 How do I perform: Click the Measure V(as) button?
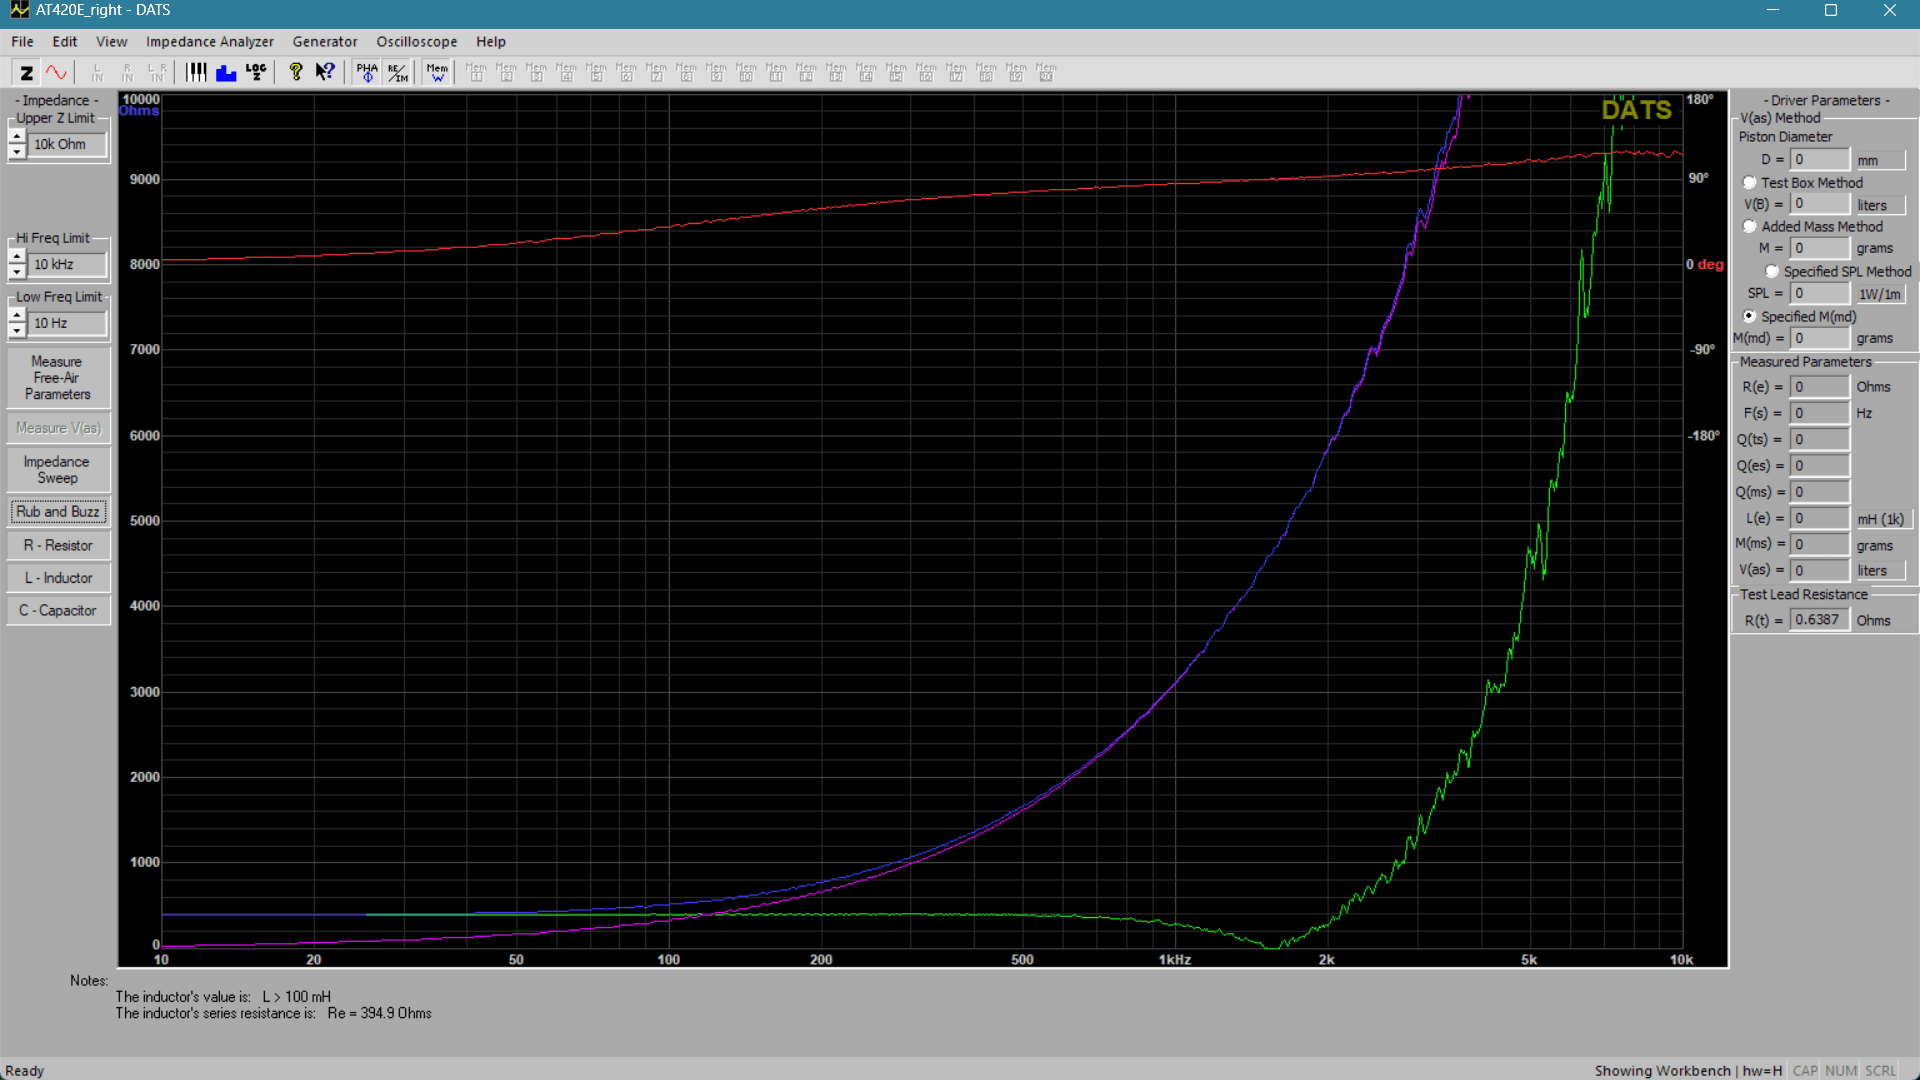pos(58,428)
